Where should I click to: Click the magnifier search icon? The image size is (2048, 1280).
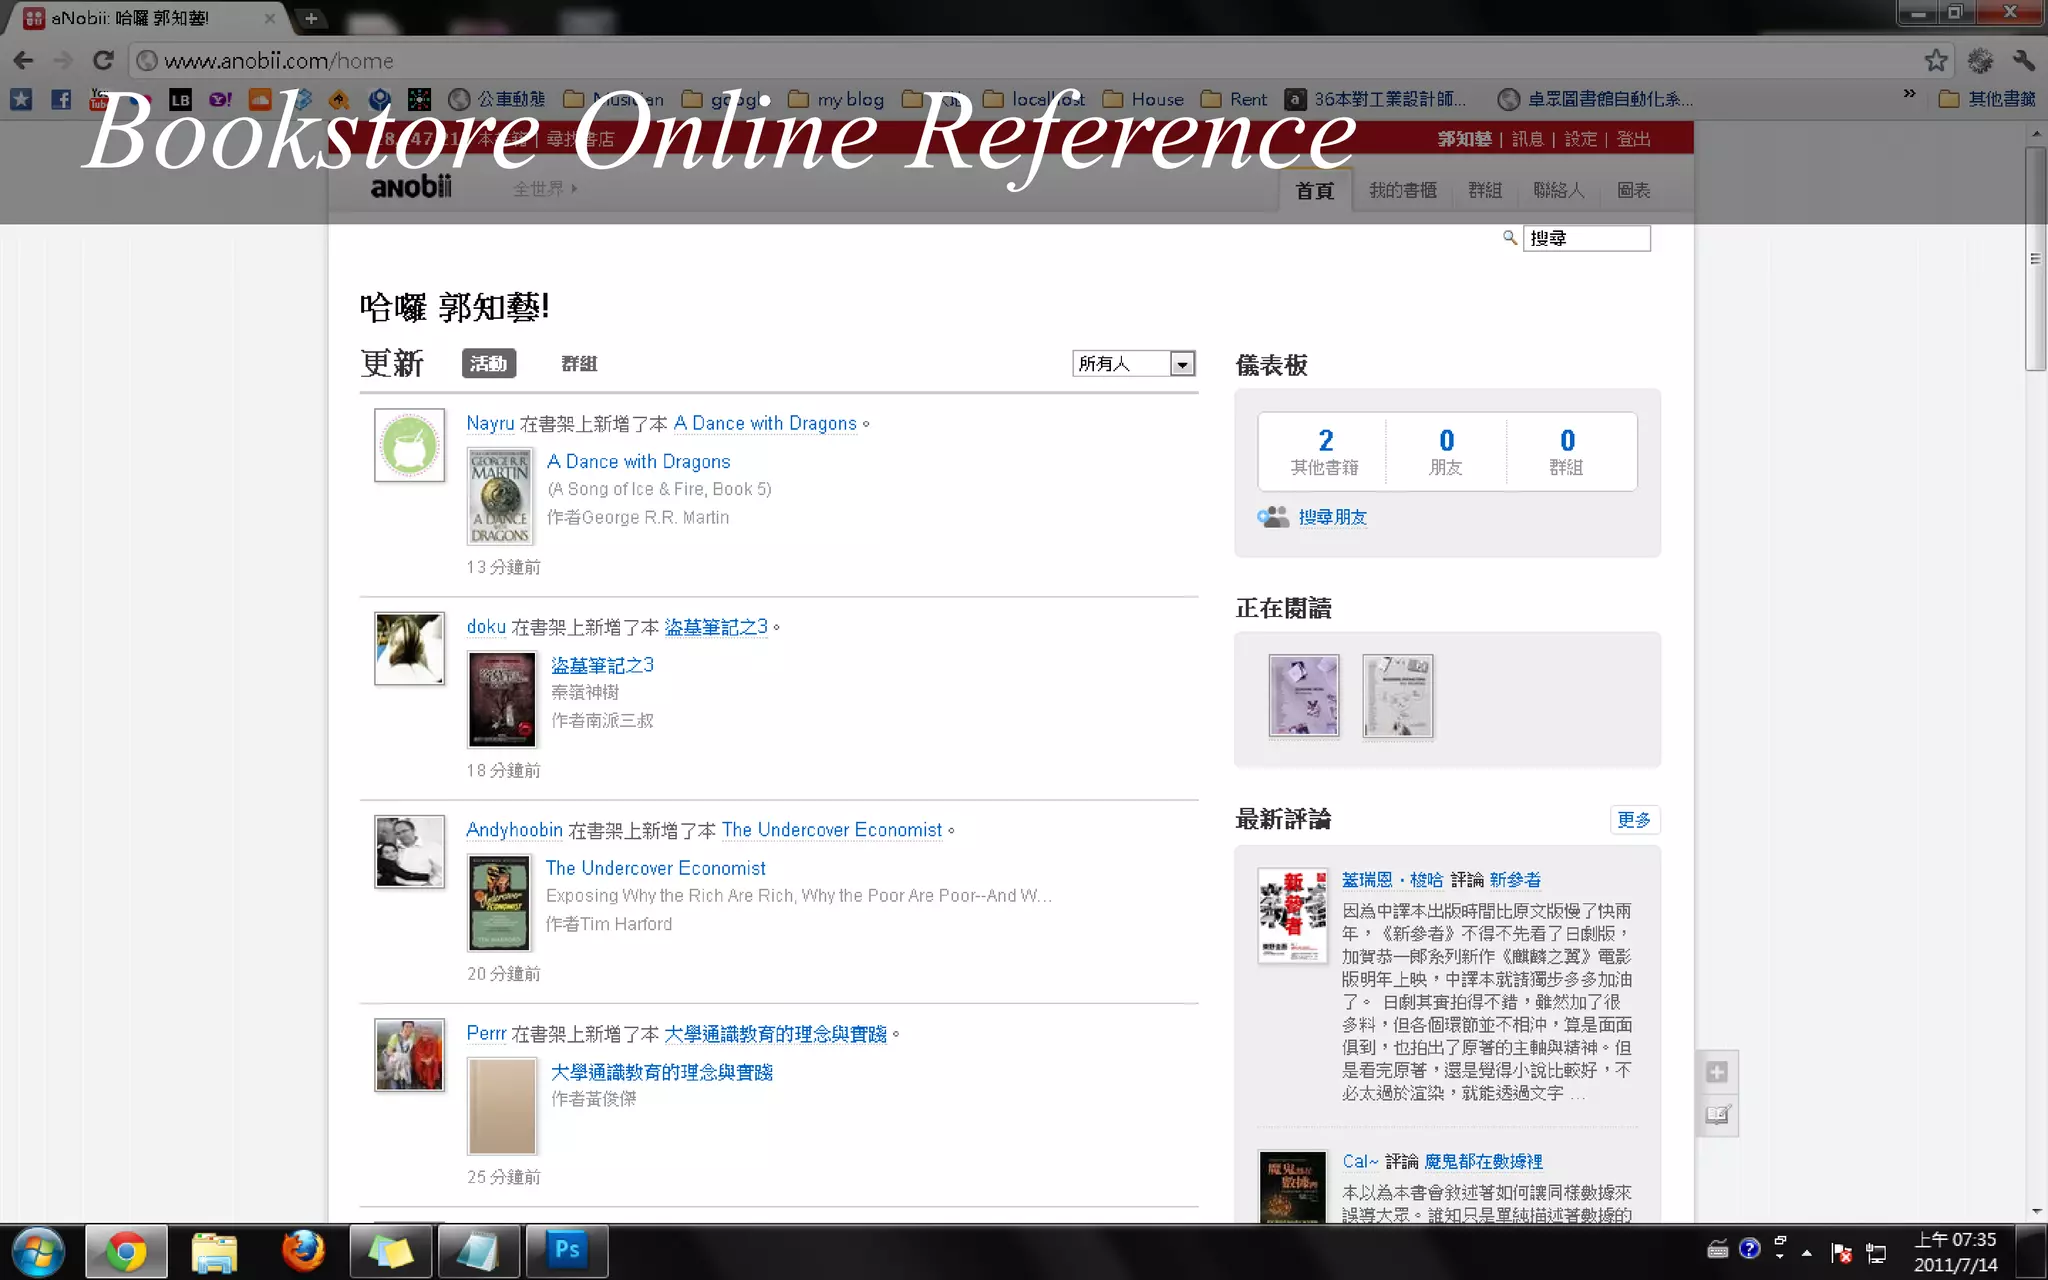pos(1510,237)
